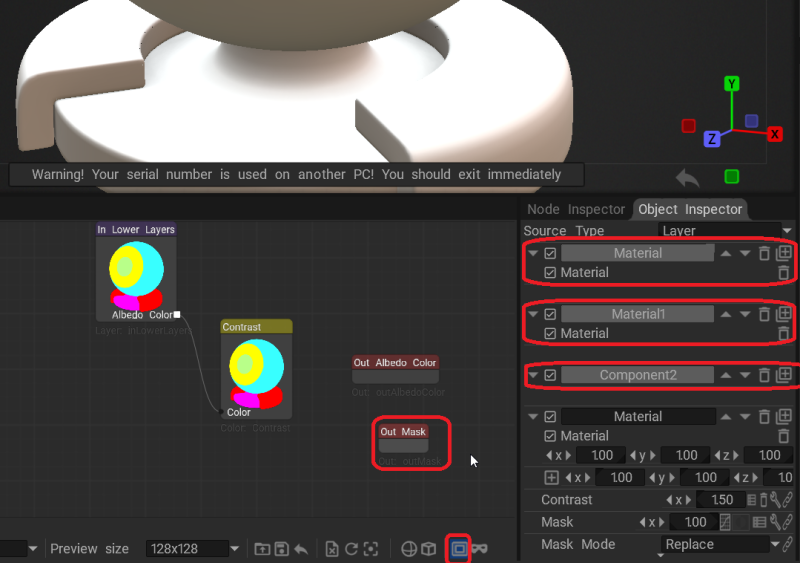Select the Component2 layer name bar

click(x=638, y=375)
